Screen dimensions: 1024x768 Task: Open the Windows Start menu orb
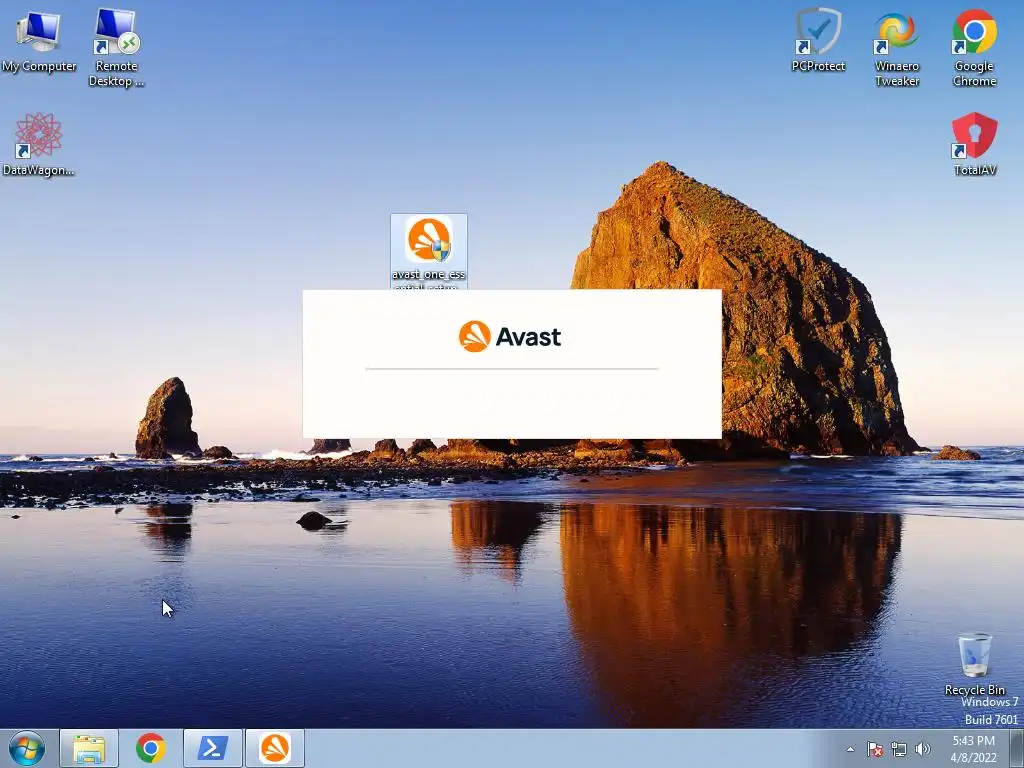tap(27, 748)
